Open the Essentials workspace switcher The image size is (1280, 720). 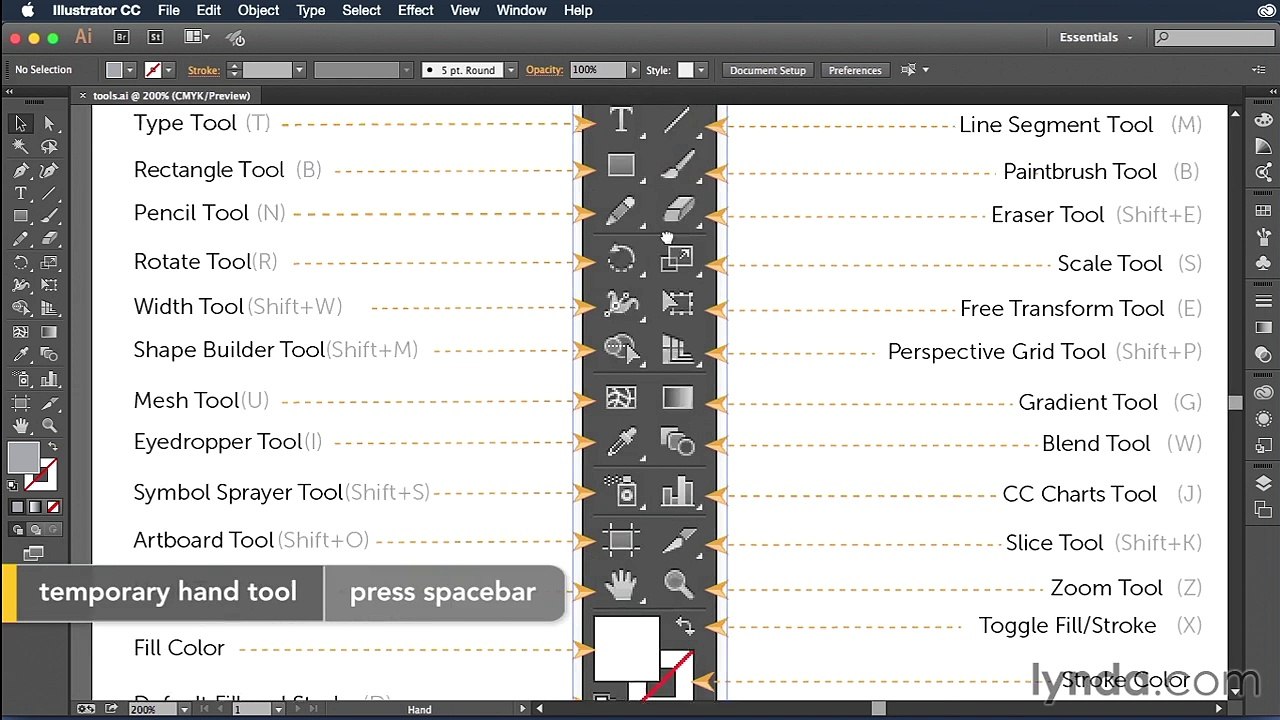[x=1096, y=37]
